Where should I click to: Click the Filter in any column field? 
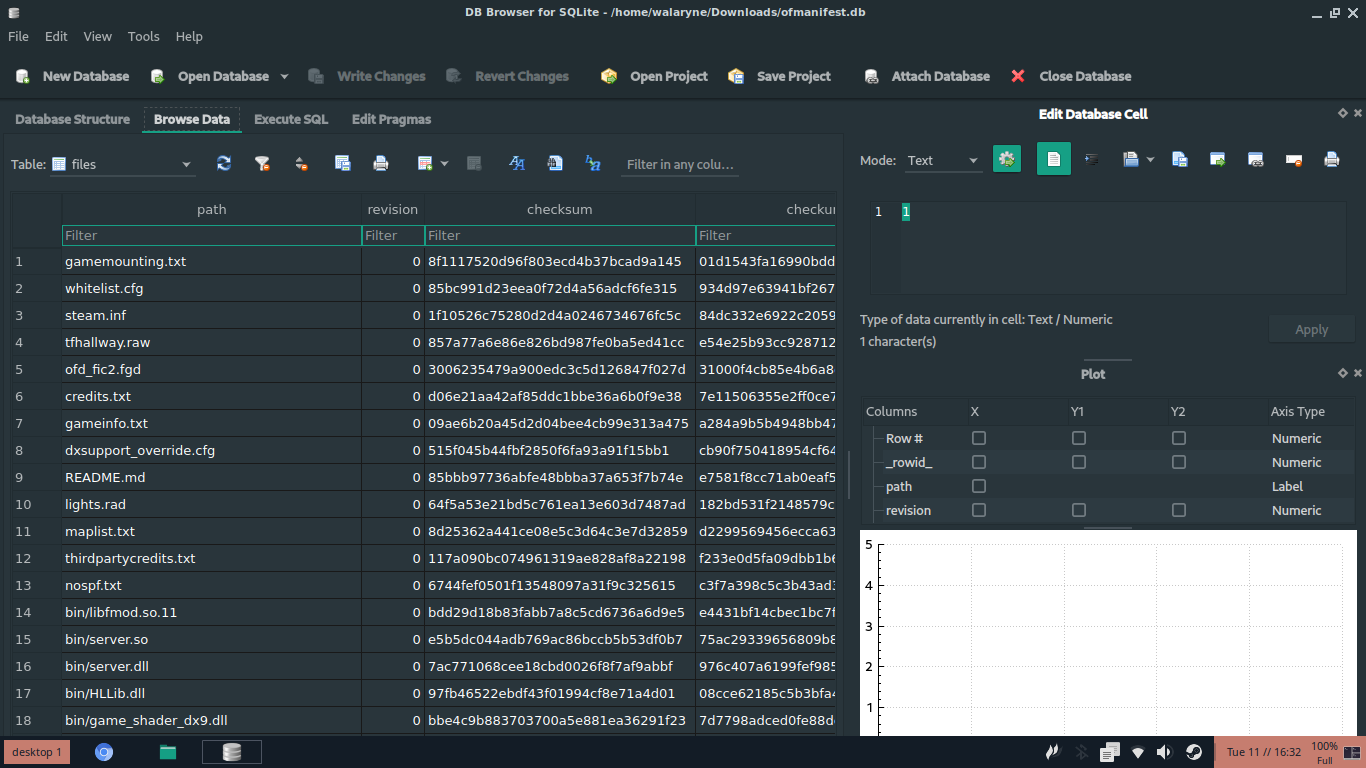coord(680,165)
